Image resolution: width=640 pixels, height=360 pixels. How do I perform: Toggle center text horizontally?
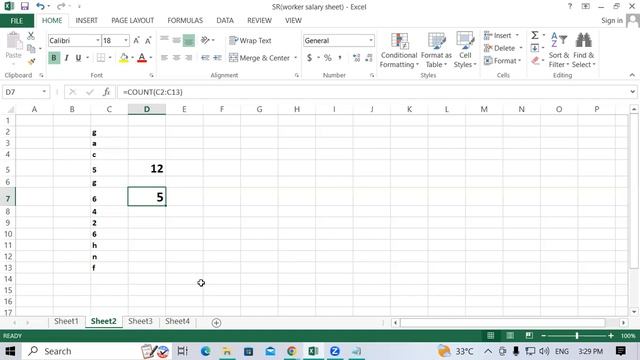(176, 58)
